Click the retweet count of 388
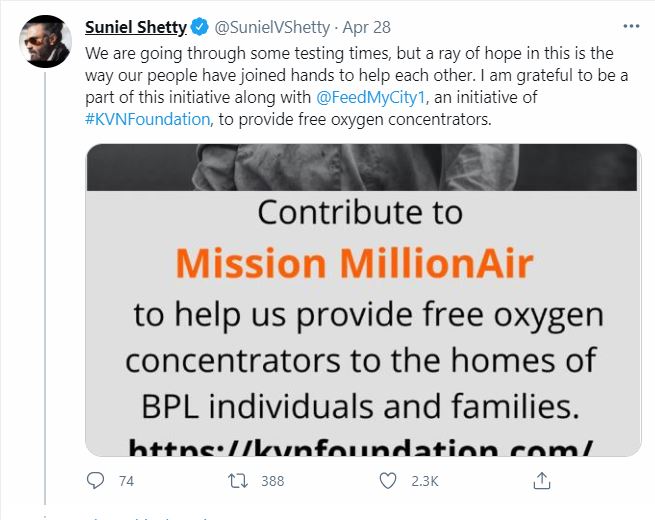The height and width of the screenshot is (520, 655). 272,481
